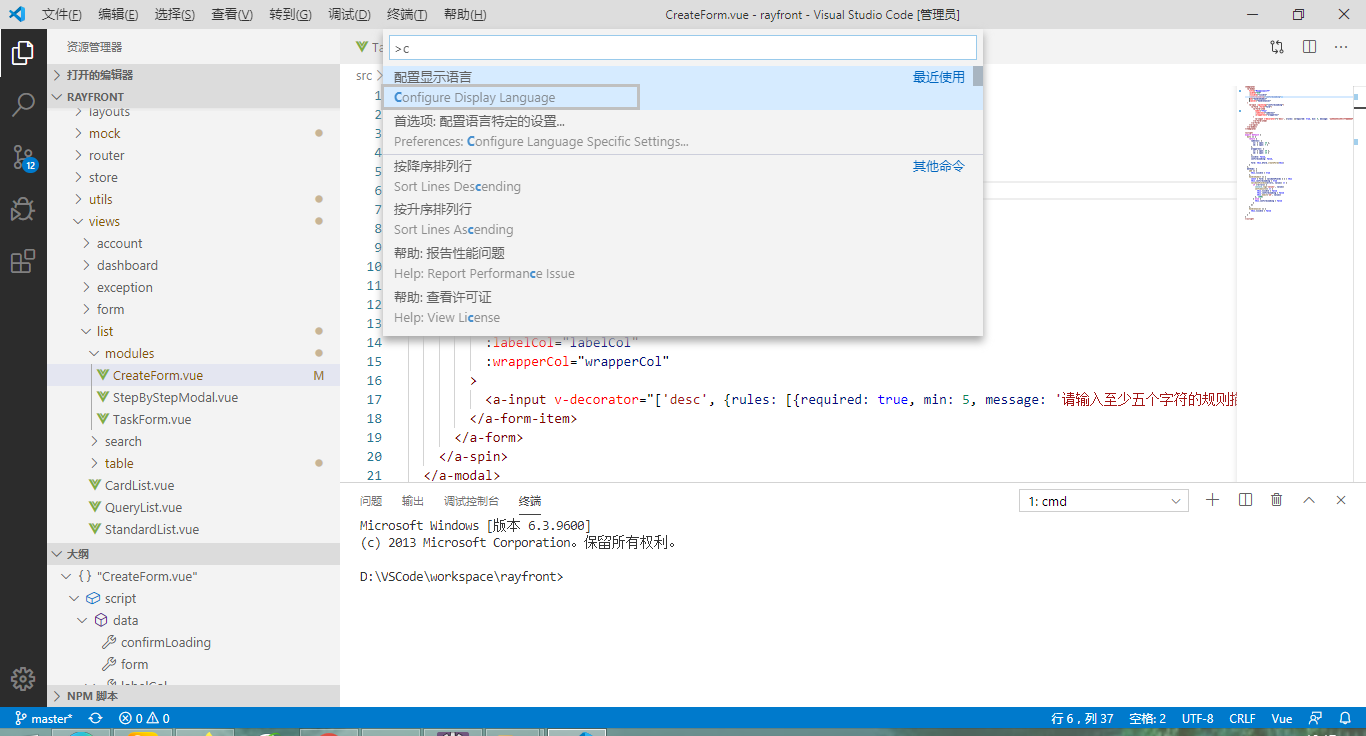Collapse the 大纲 outline section
1366x736 pixels.
point(193,554)
